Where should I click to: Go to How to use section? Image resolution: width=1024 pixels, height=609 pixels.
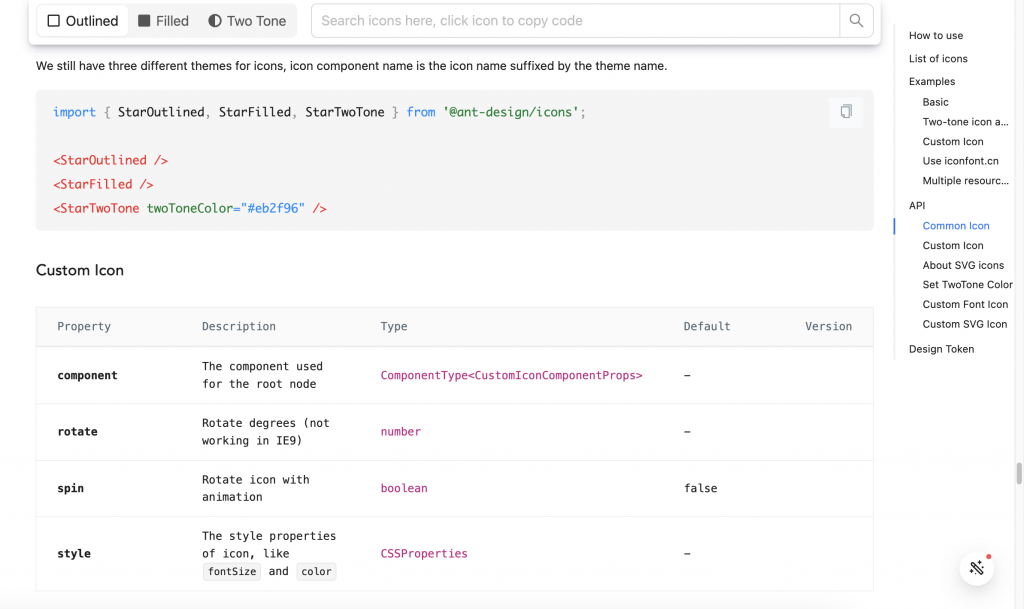(x=936, y=36)
